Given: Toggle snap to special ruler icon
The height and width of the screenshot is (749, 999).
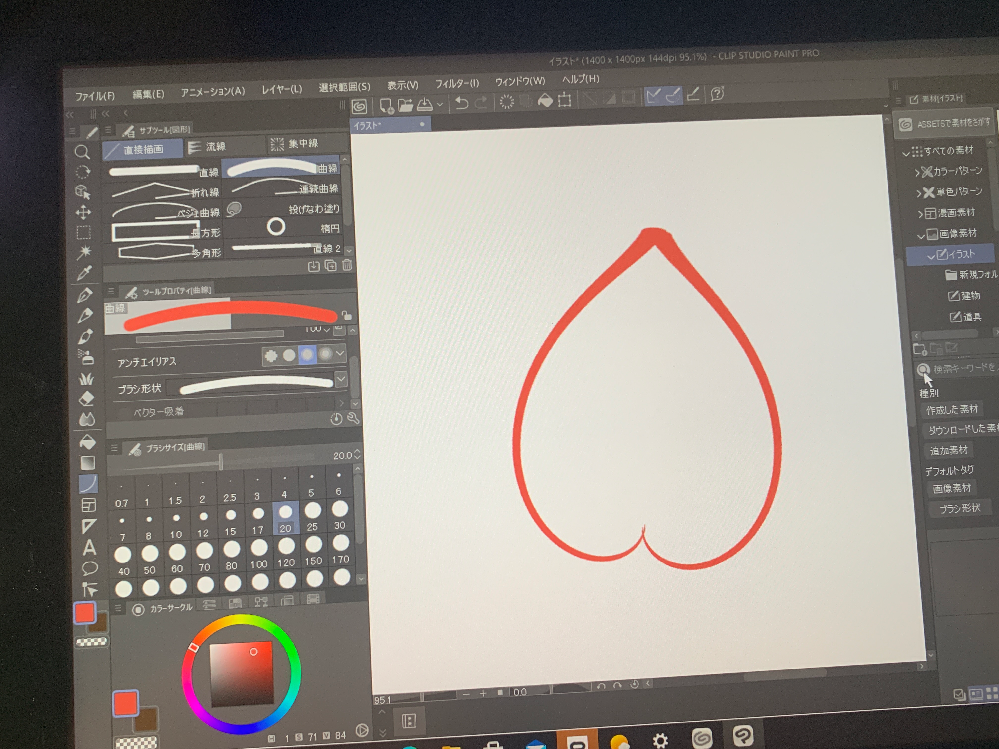Looking at the screenshot, I should coord(673,96).
